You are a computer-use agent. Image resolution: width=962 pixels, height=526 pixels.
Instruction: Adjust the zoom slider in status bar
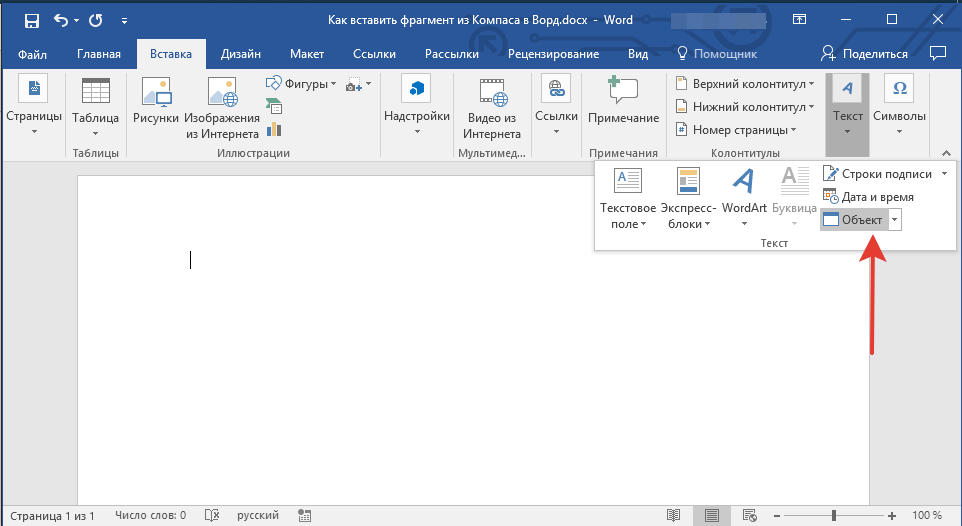(x=833, y=515)
